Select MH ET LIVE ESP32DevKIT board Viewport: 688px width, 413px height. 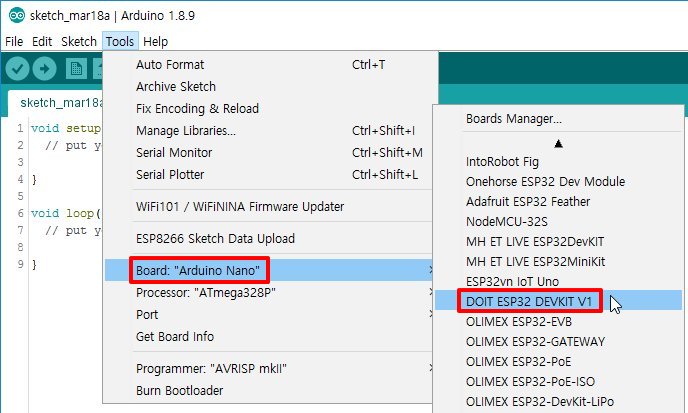(558, 242)
